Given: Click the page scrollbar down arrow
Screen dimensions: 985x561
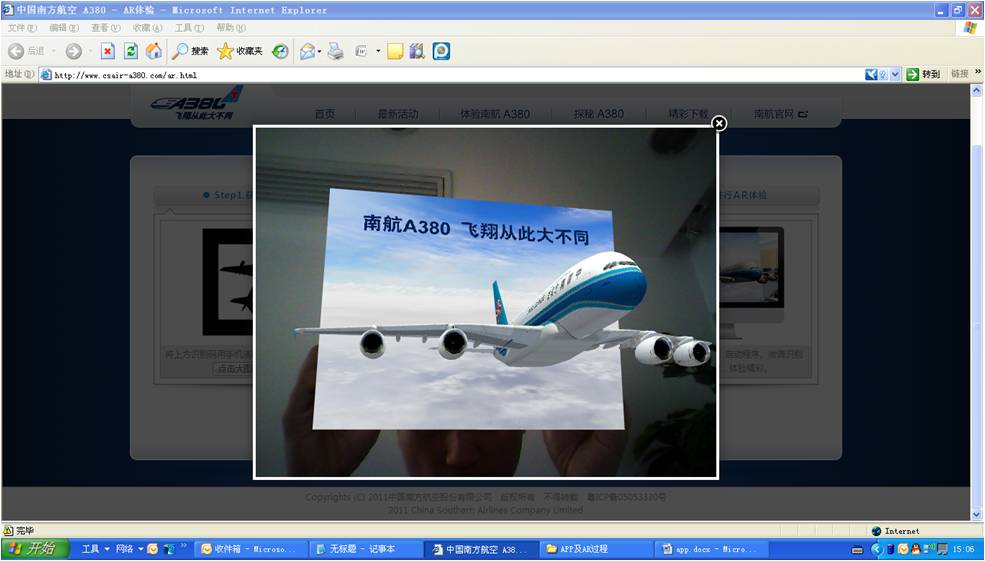Looking at the screenshot, I should pos(976,515).
